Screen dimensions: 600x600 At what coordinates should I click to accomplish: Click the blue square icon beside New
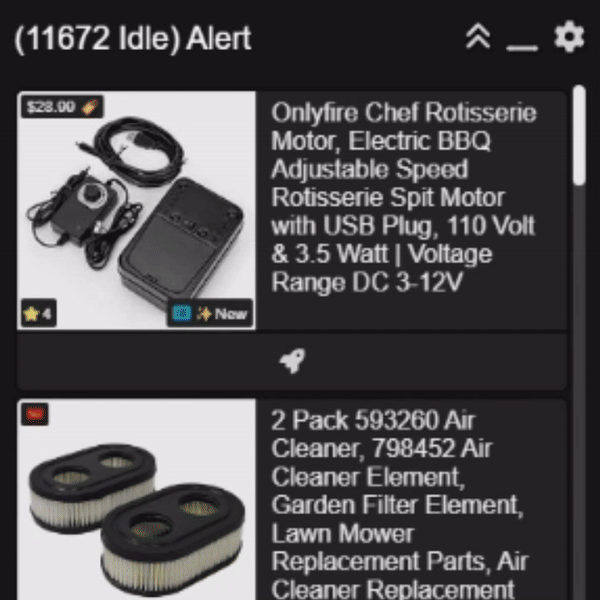182,313
